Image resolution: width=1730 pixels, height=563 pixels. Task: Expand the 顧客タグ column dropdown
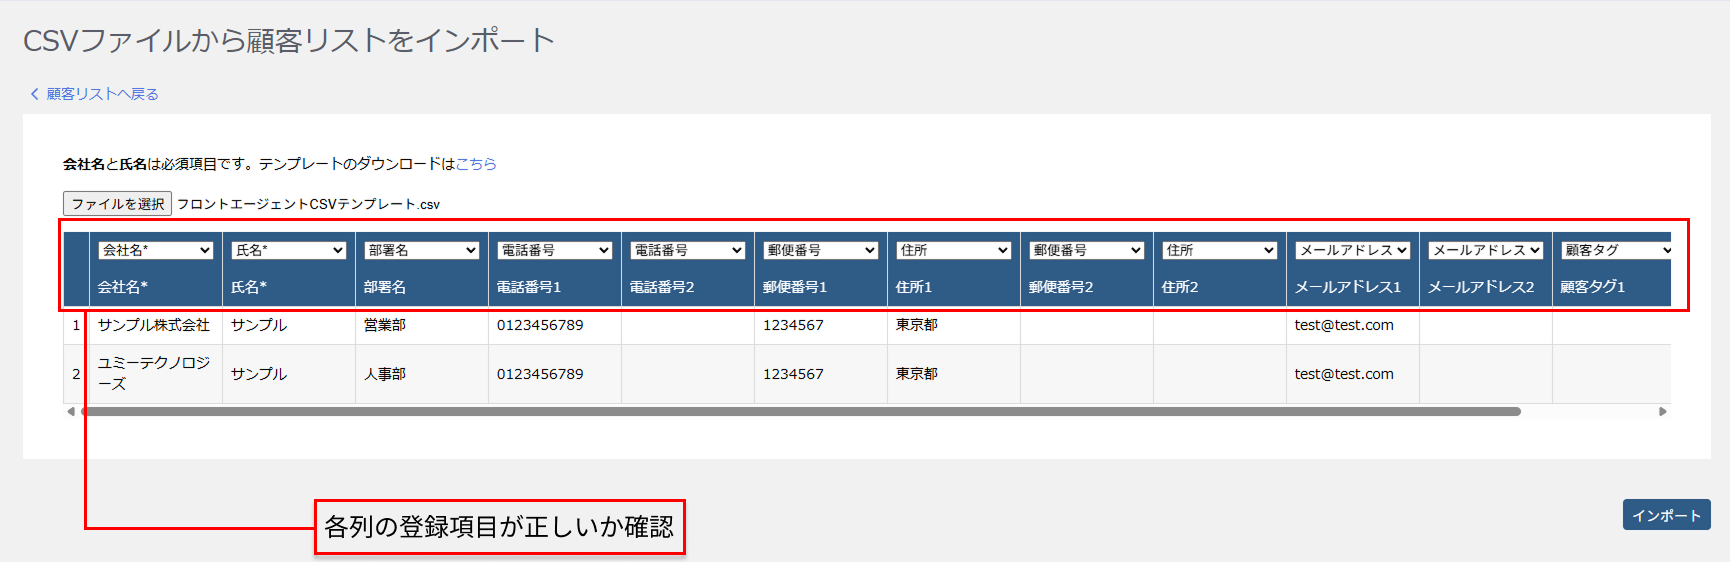pyautogui.click(x=1615, y=250)
